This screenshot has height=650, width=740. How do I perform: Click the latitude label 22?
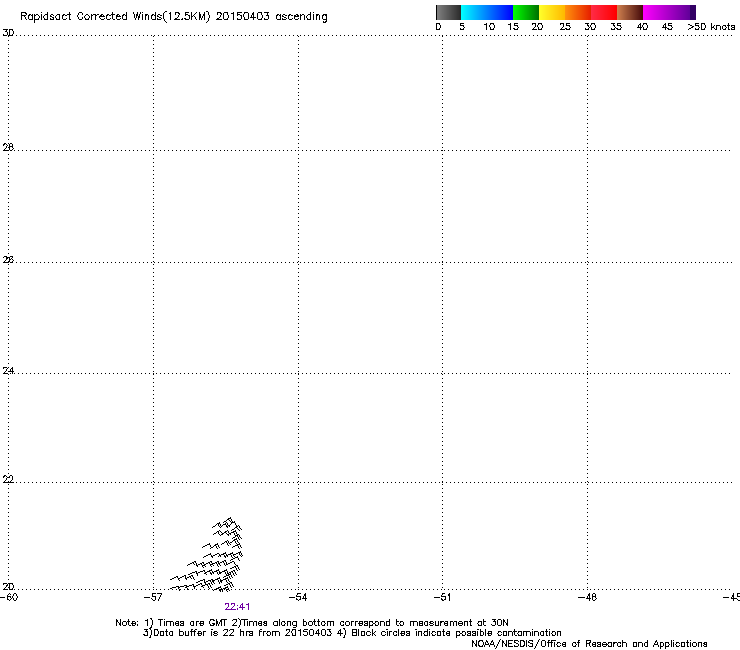(8, 479)
